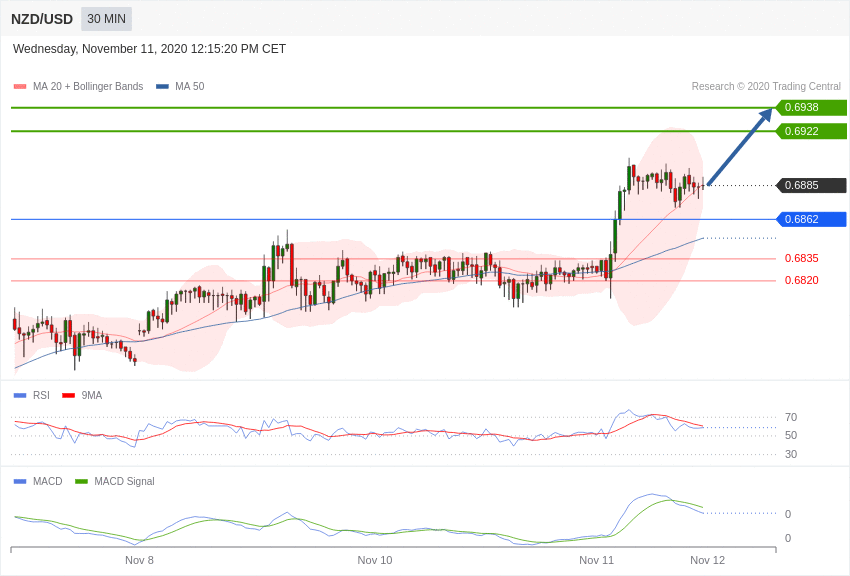Viewport: 850px width, 576px height.
Task: Click the MACD blue legend swatch
Action: 20,481
